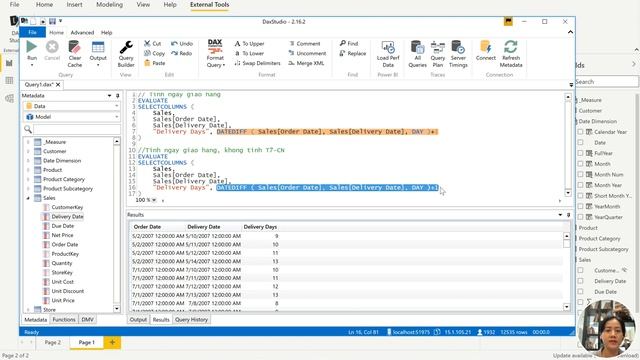Open the Replace tool
This screenshot has height=360, width=640.
pyautogui.click(x=353, y=53)
